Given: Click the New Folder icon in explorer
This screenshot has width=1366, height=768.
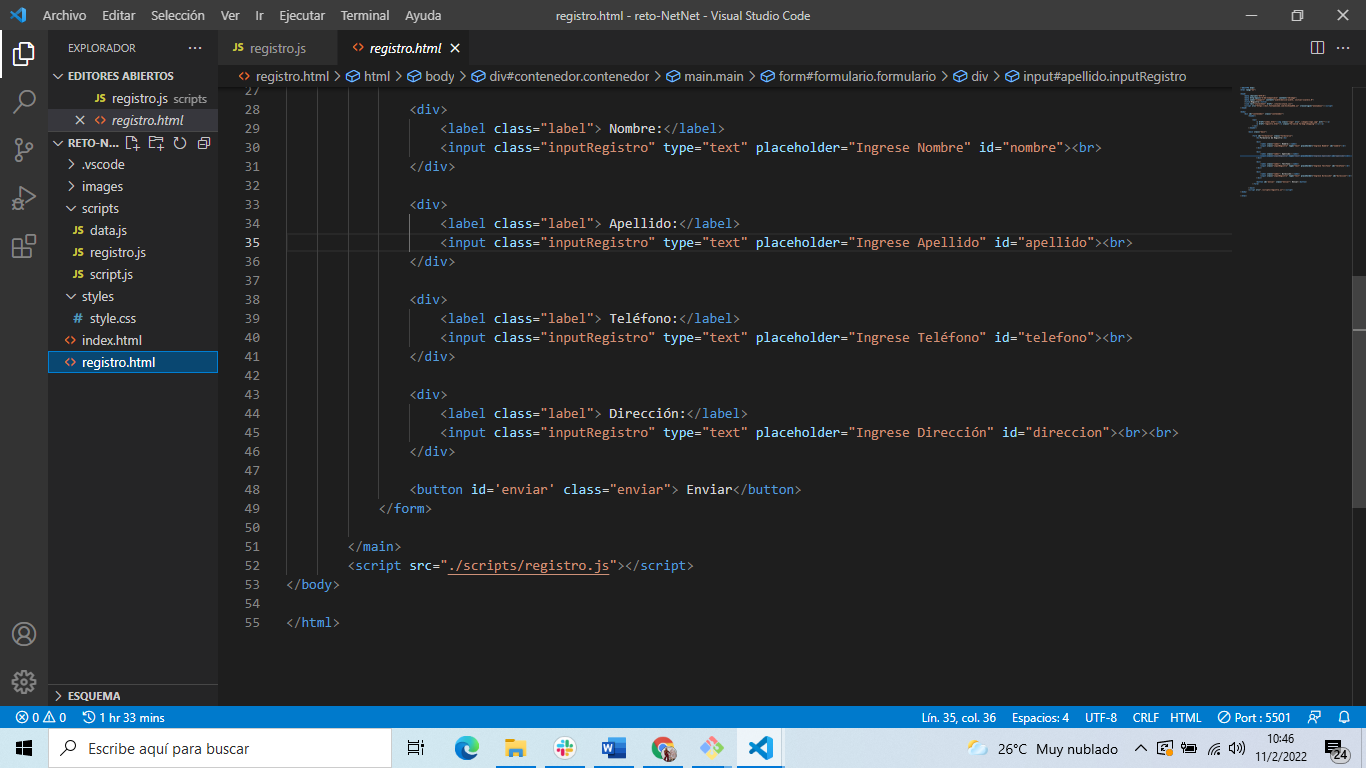Looking at the screenshot, I should 156,143.
